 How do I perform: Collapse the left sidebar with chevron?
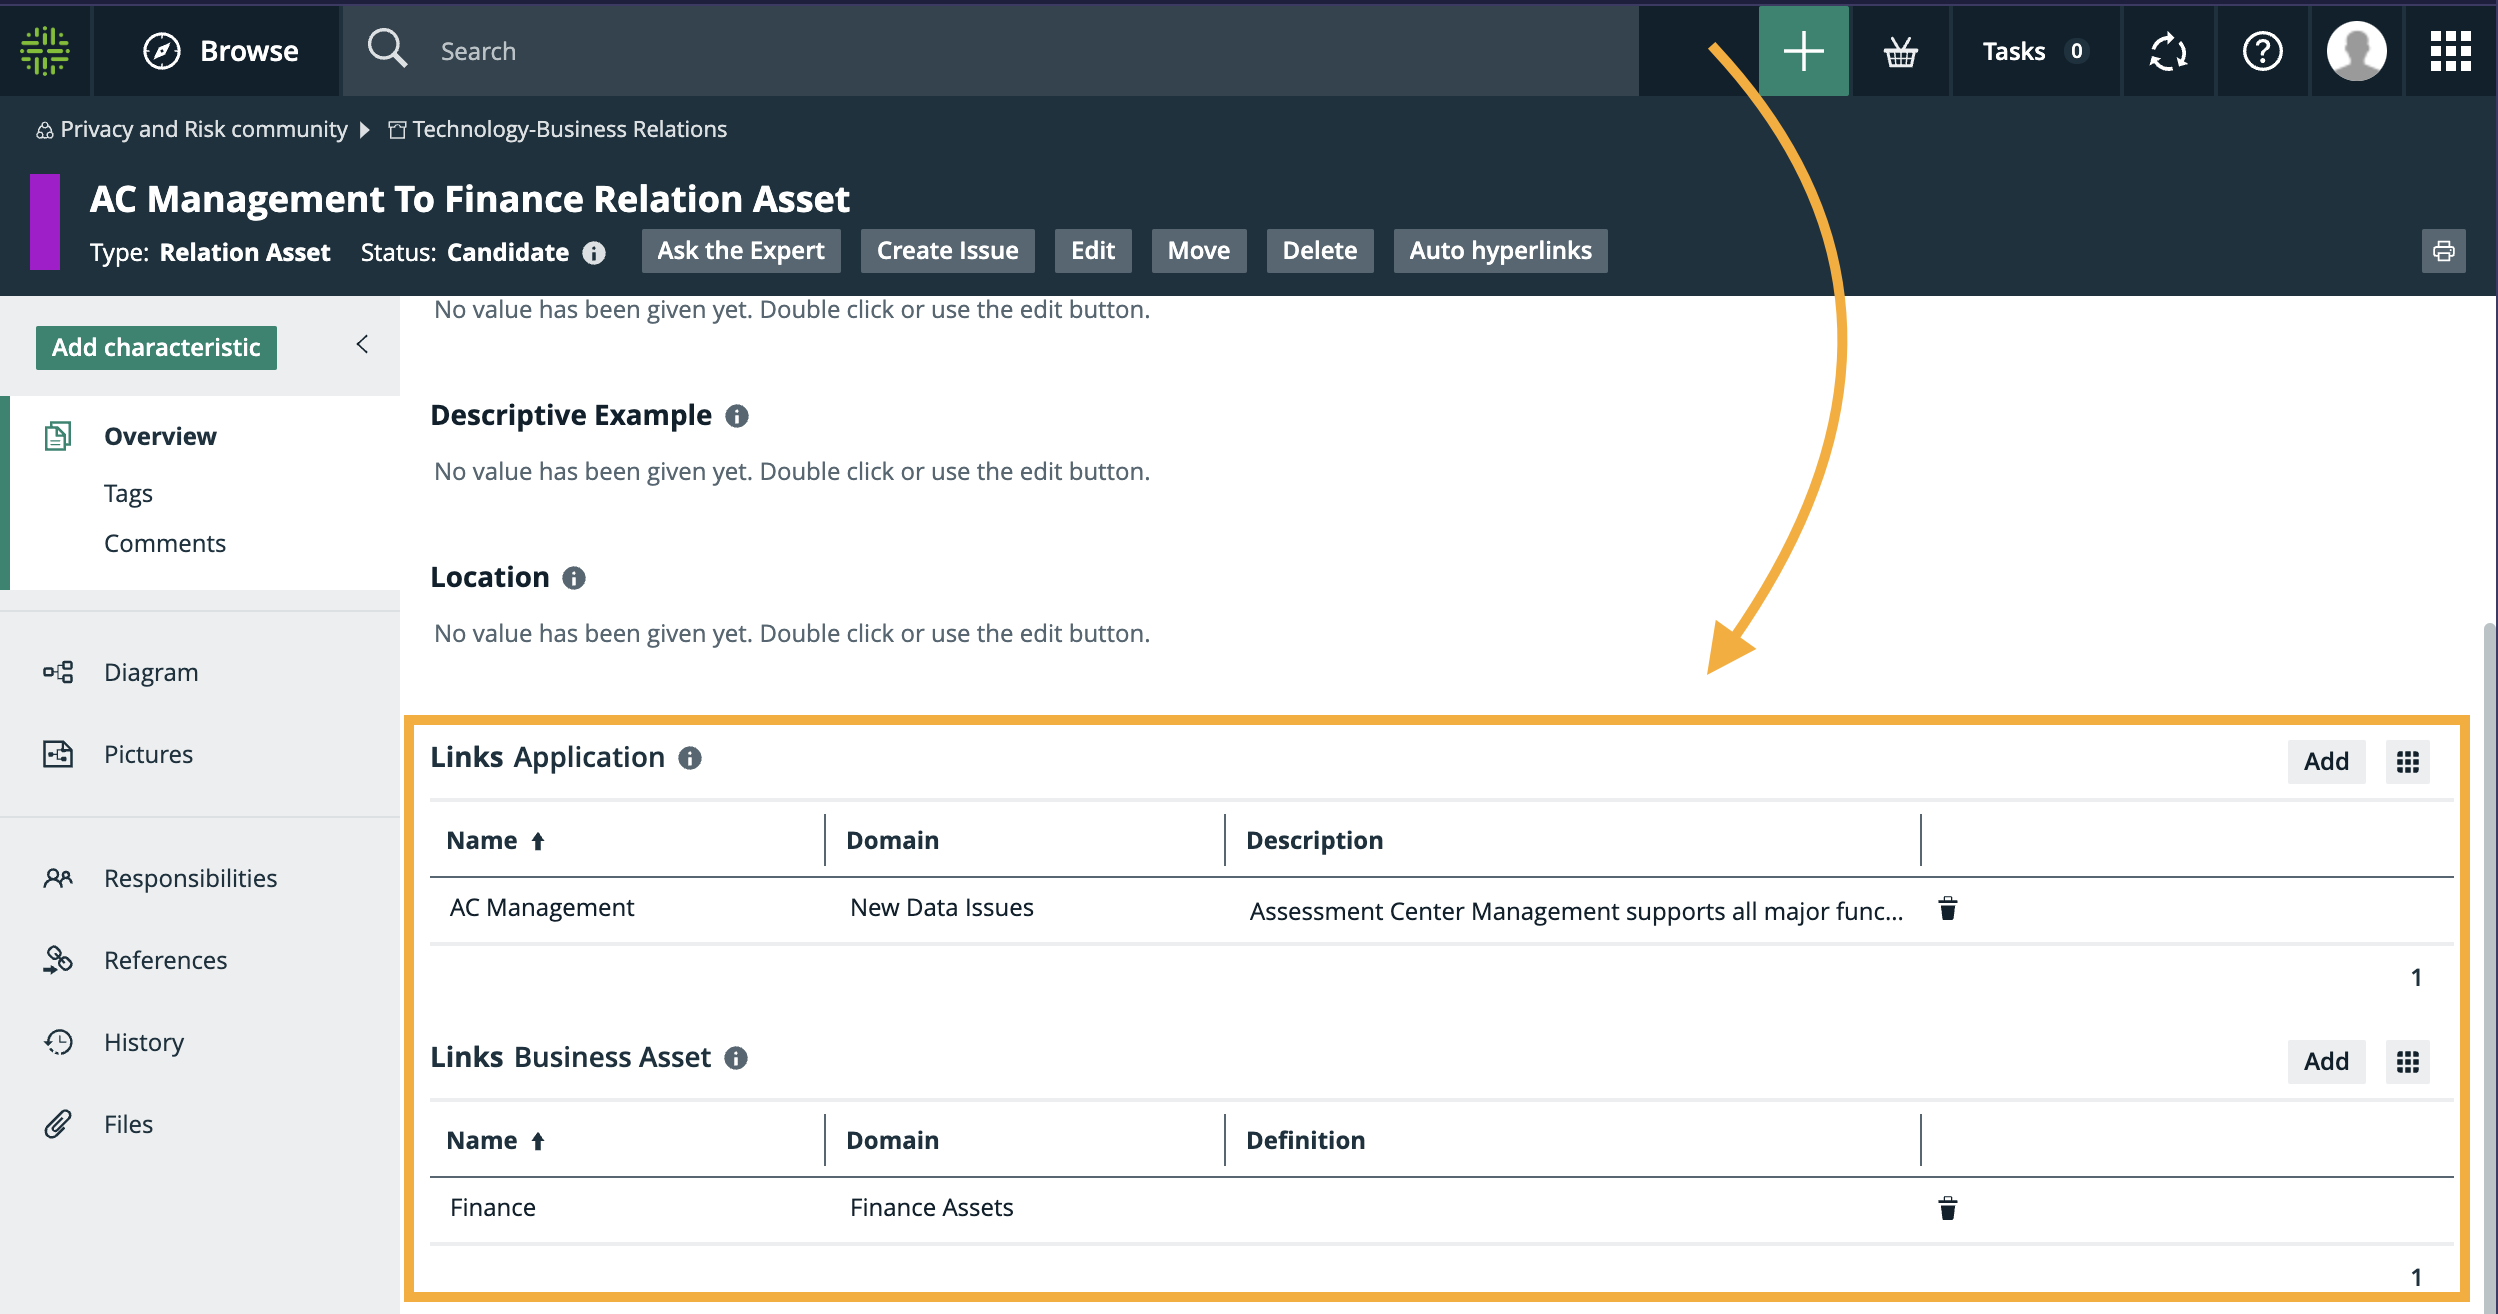coord(362,345)
